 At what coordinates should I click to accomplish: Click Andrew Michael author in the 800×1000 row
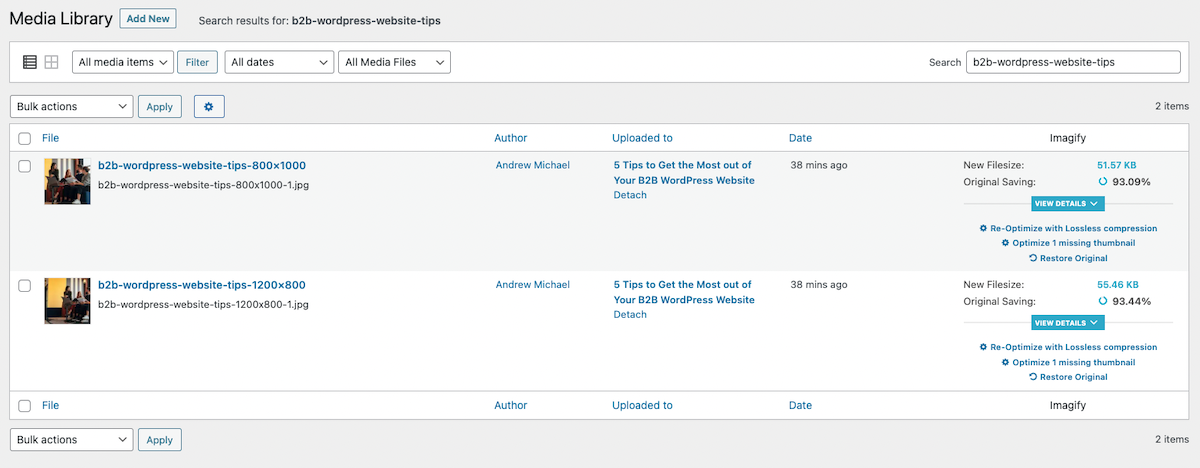tap(533, 165)
